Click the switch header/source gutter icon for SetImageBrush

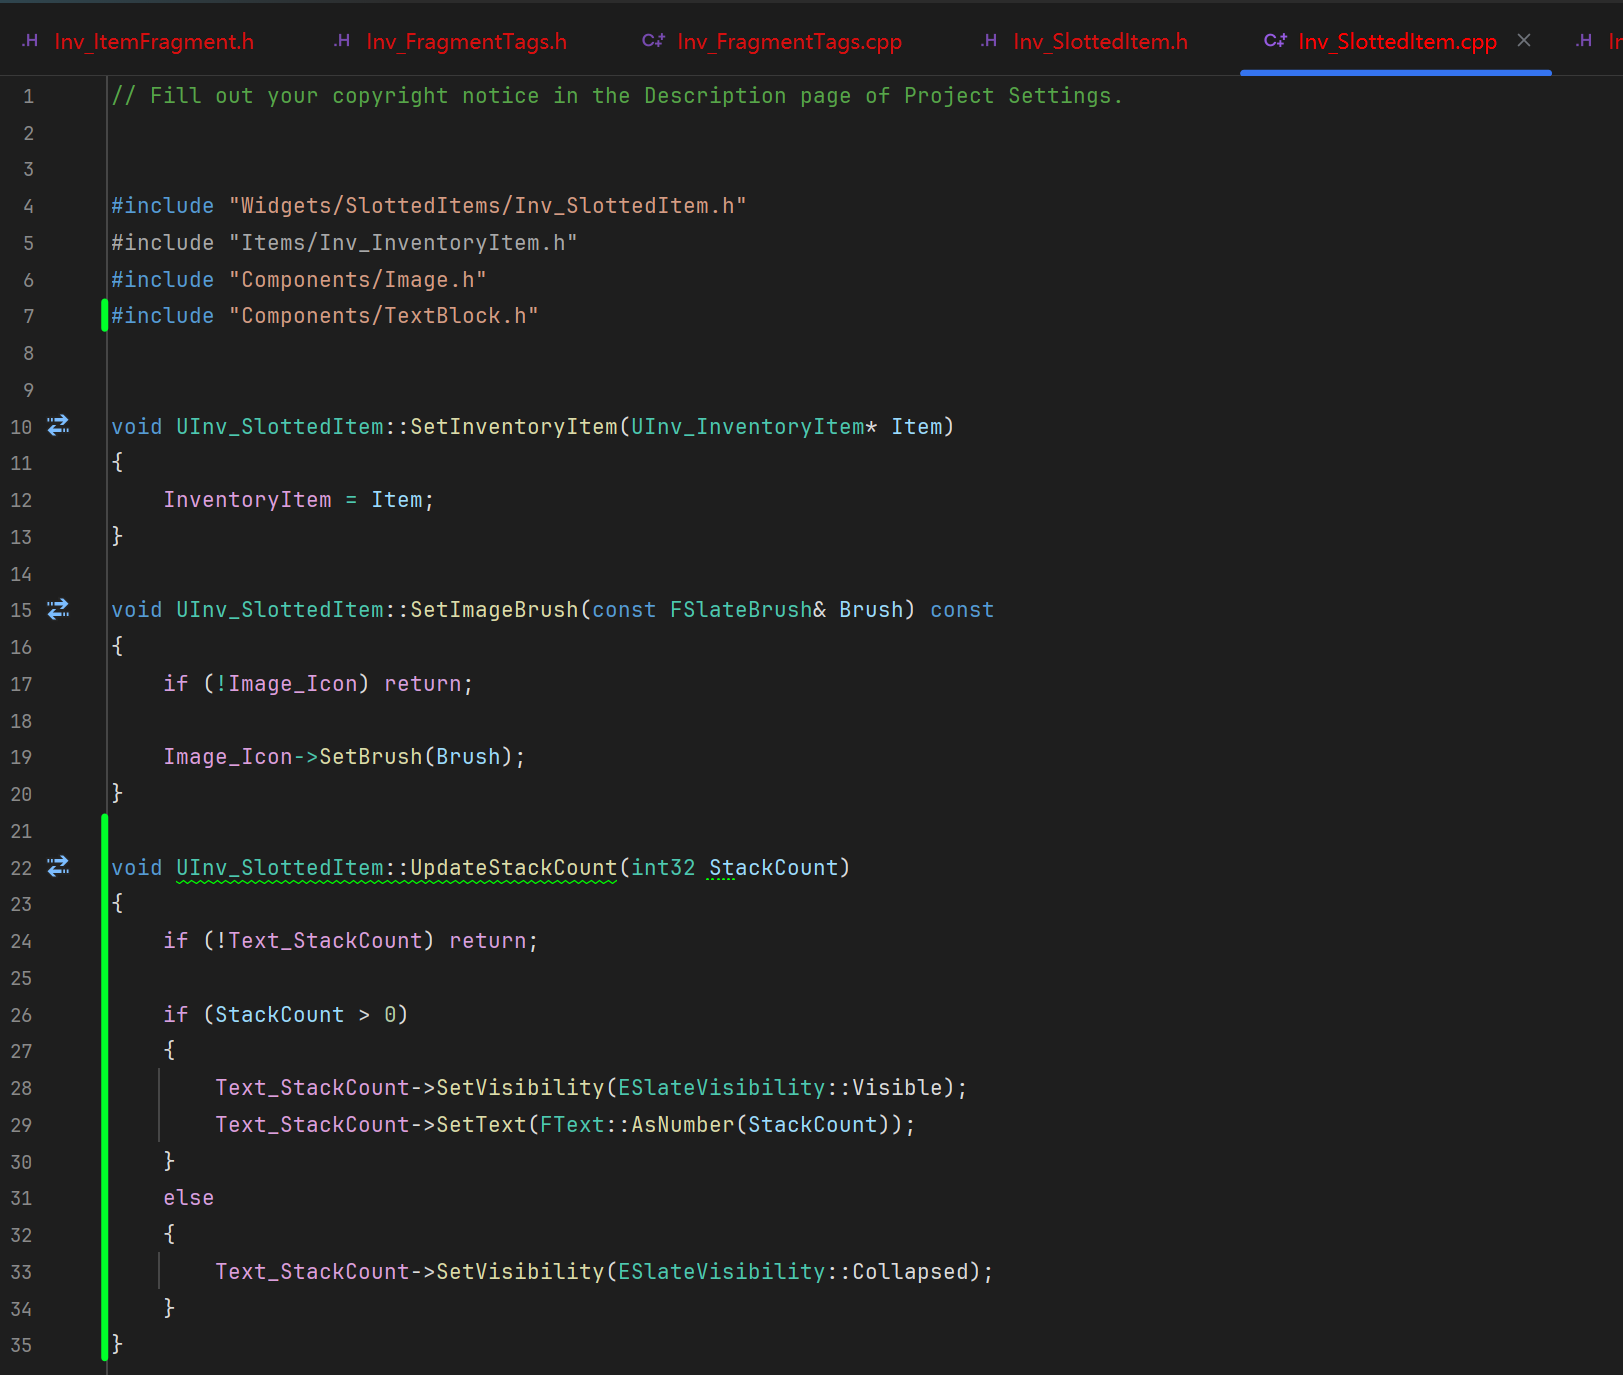click(x=59, y=609)
